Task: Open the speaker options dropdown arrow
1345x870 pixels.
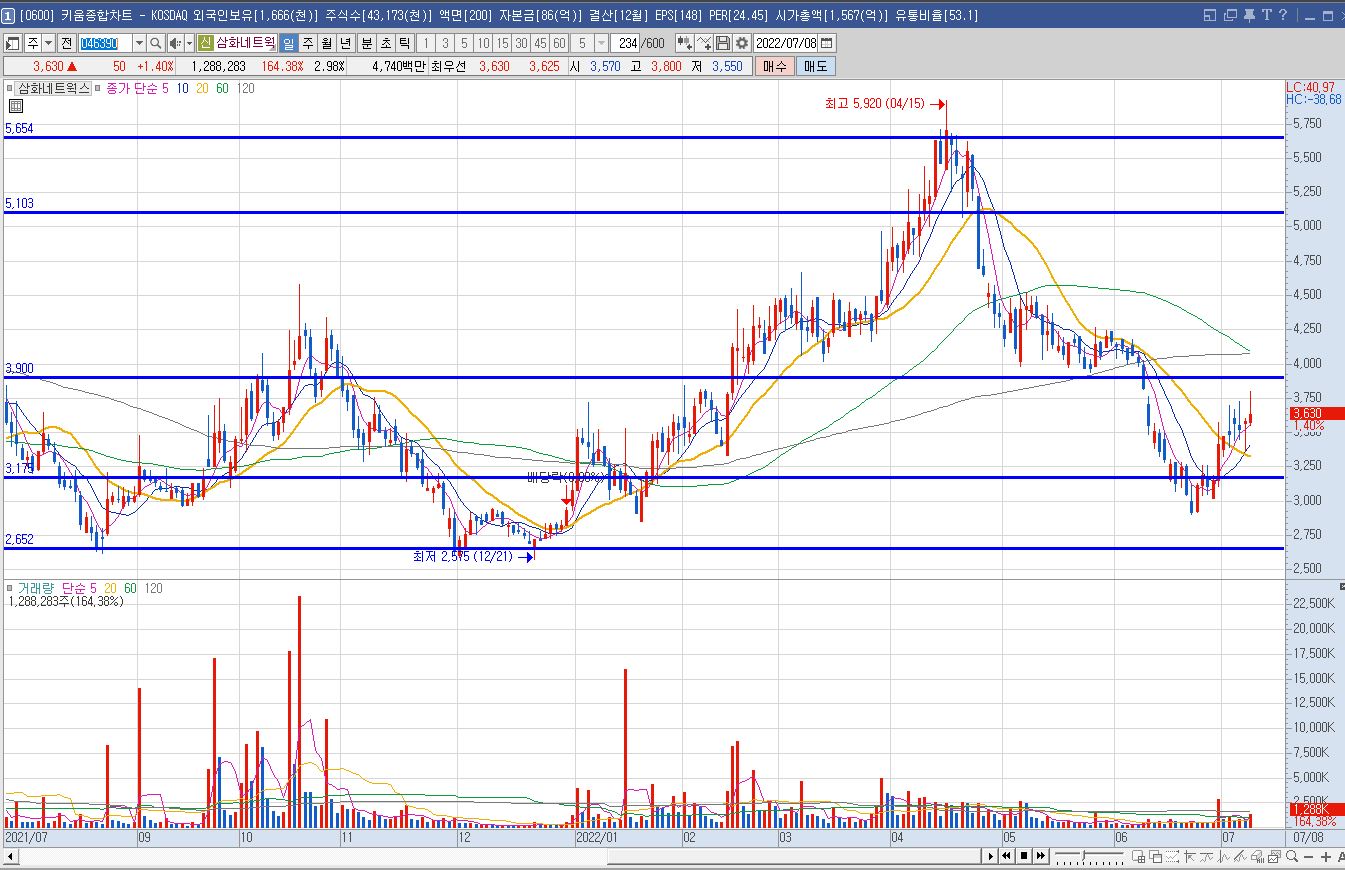Action: pos(189,43)
